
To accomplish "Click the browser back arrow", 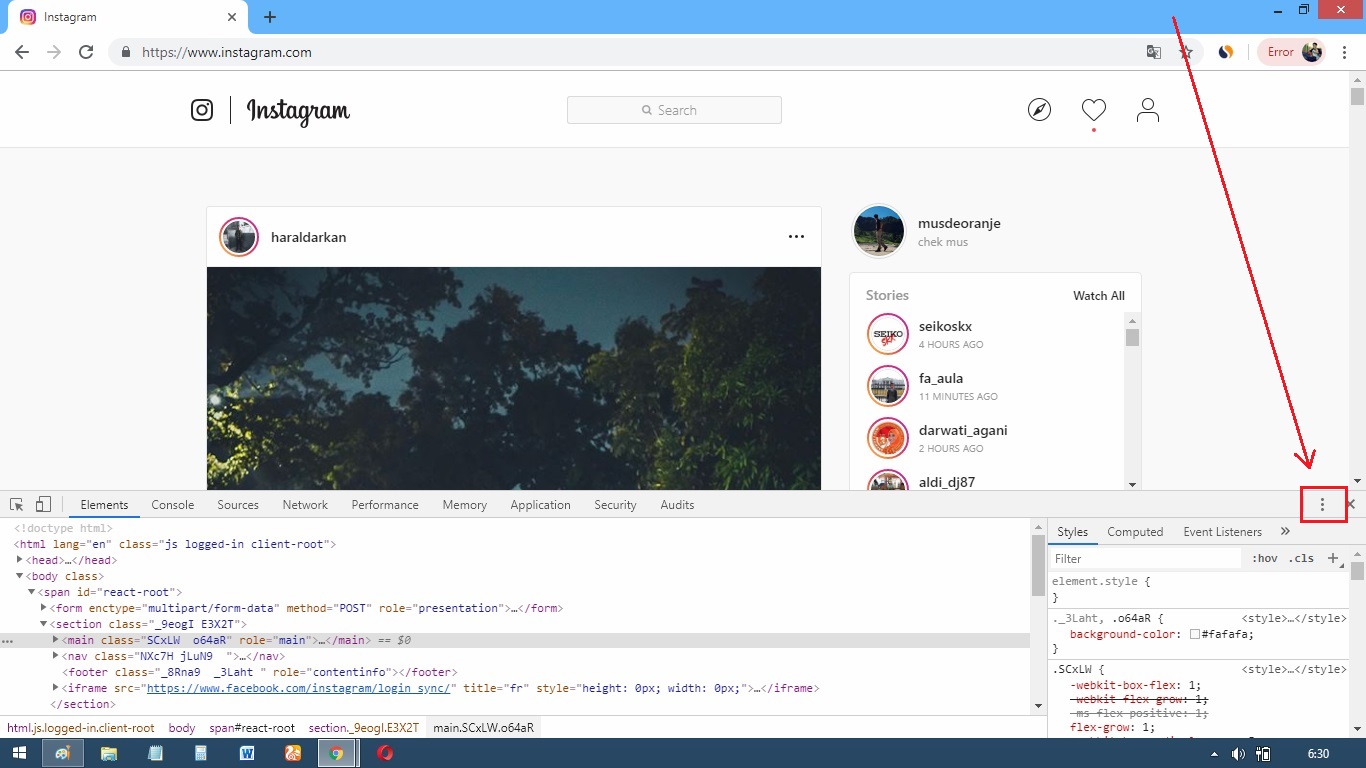I will (22, 52).
